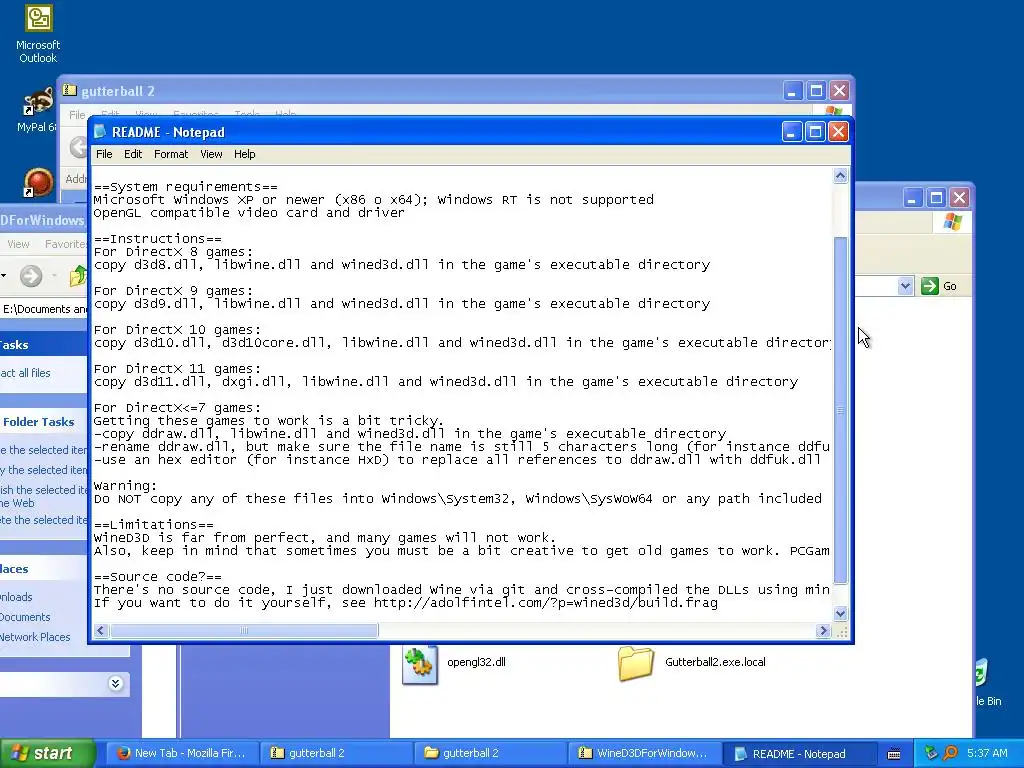The image size is (1024, 768).
Task: Switch to second gutterball 2 folder taskbar button
Action: point(489,753)
